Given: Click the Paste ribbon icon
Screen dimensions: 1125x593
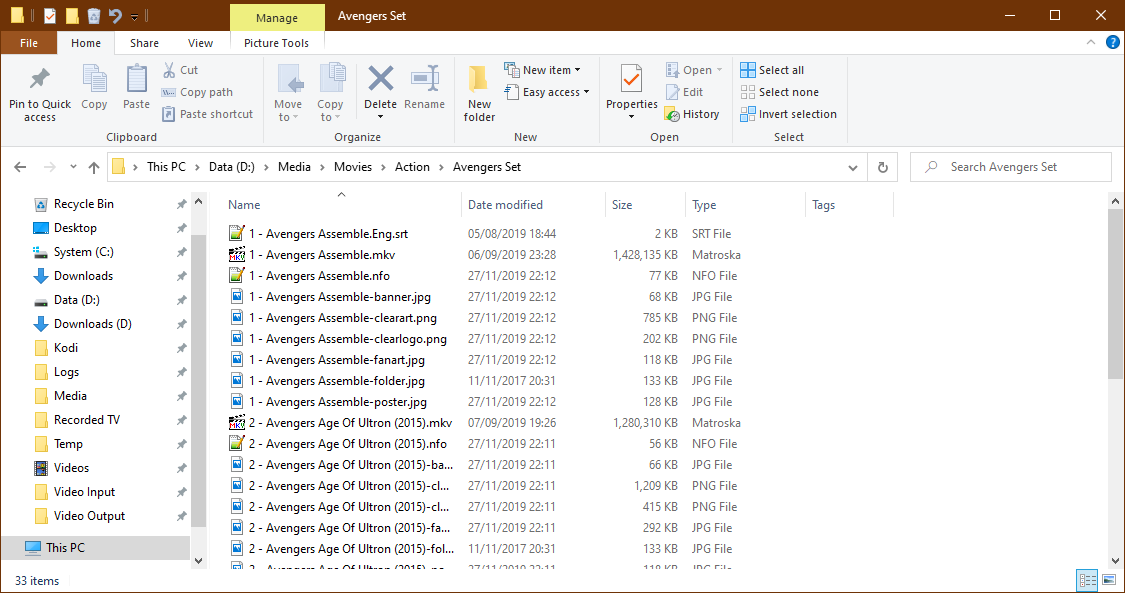Looking at the screenshot, I should pos(136,79).
